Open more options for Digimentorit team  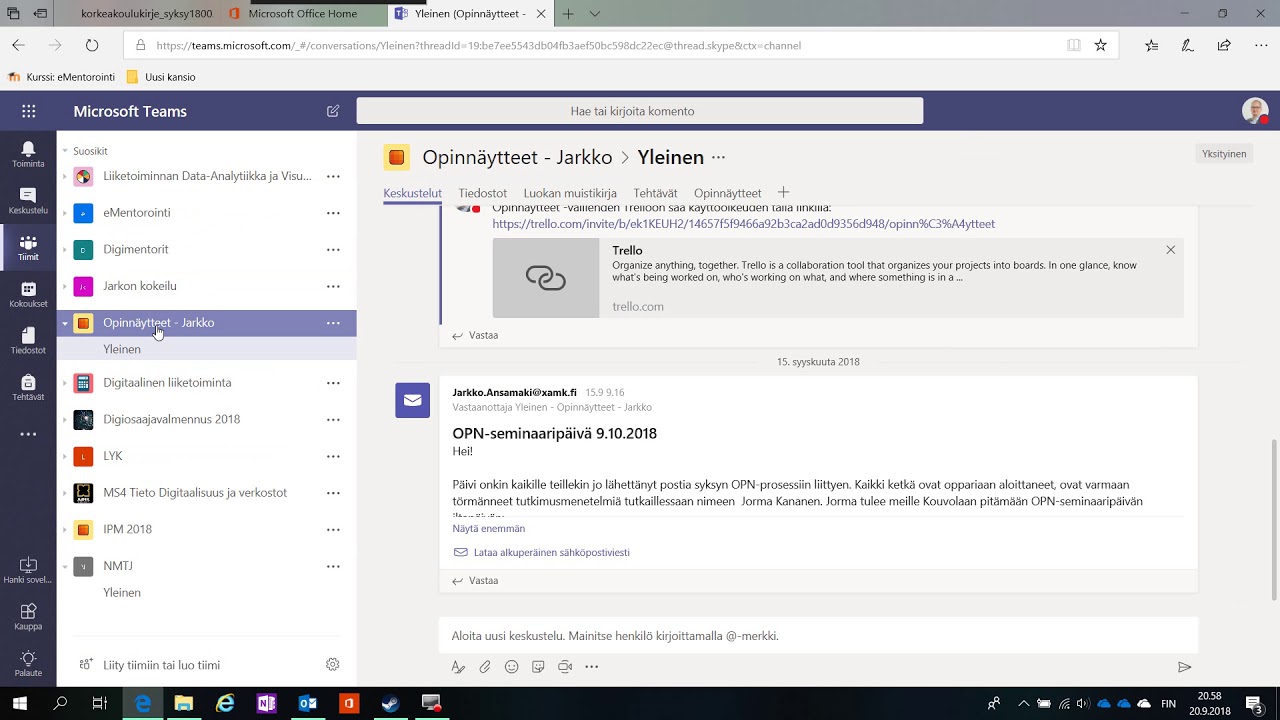333,250
